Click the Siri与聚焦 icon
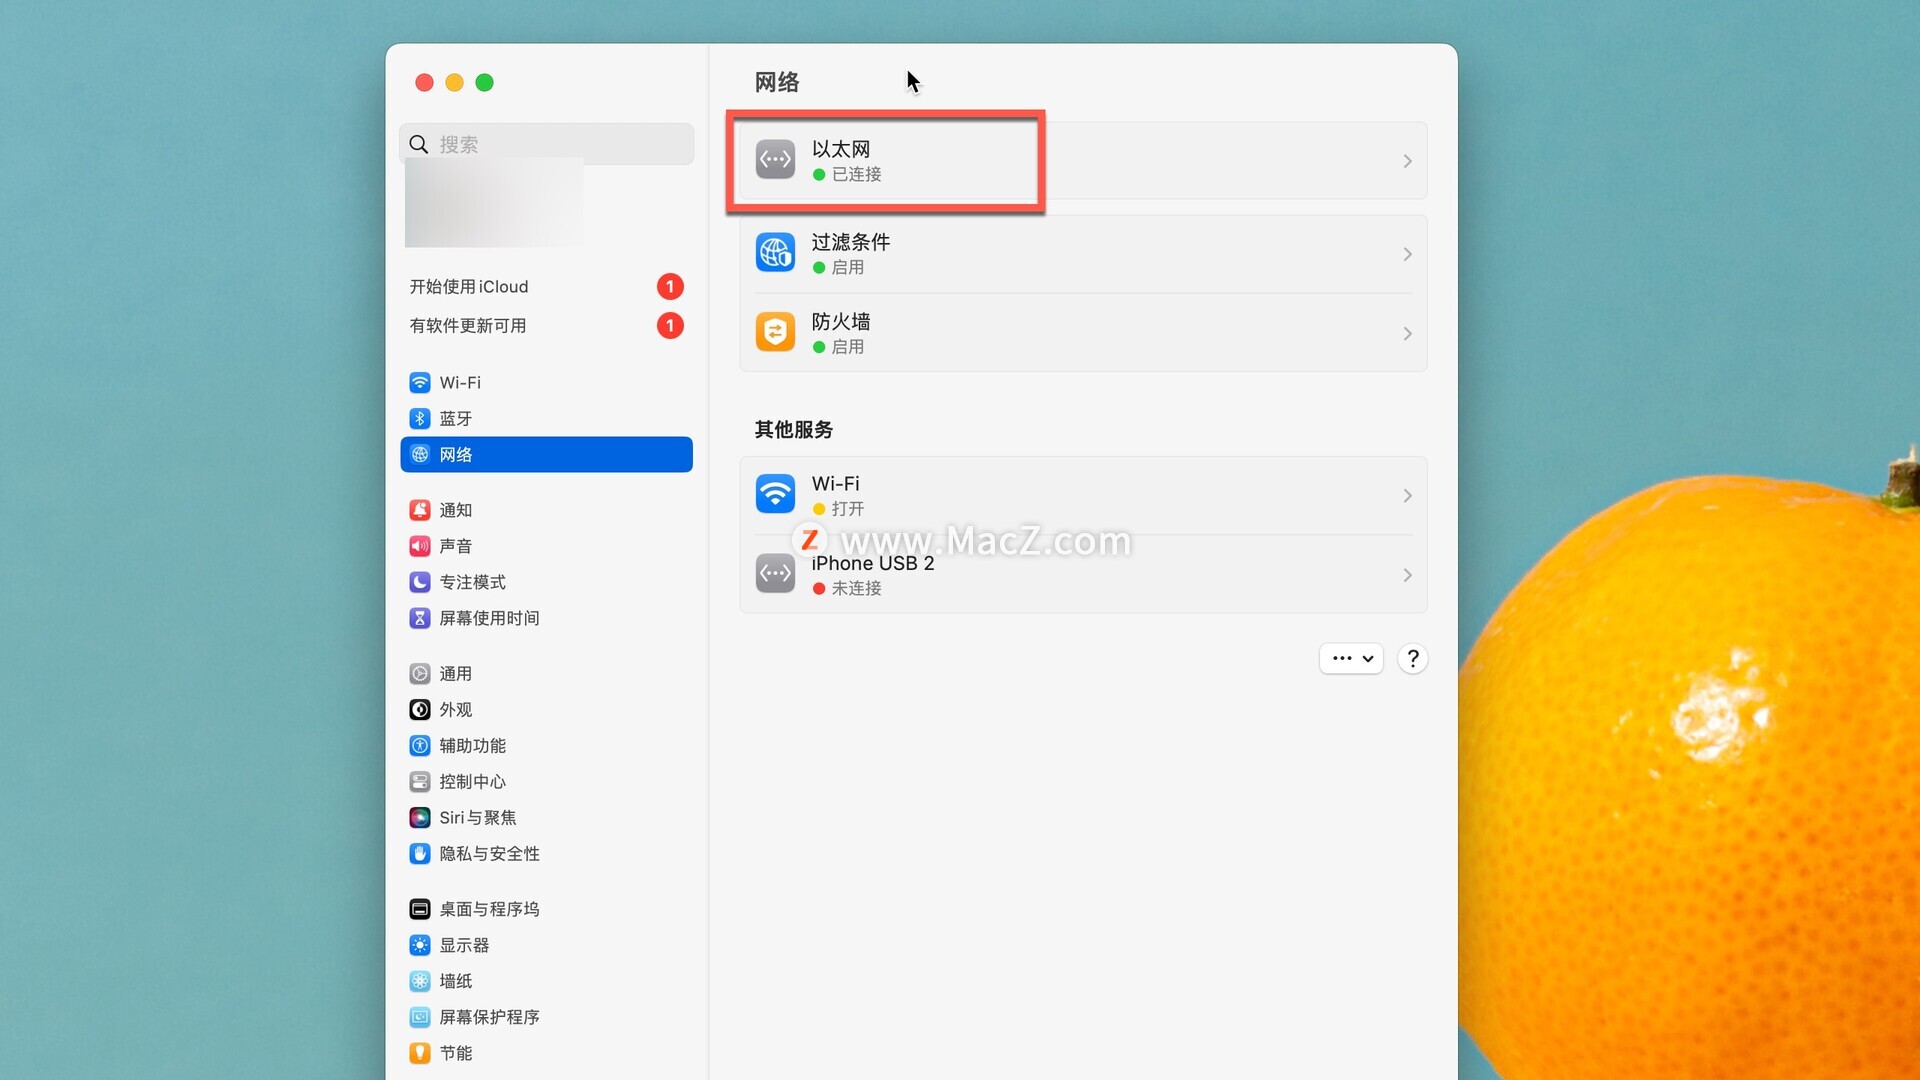This screenshot has width=1920, height=1080. point(420,819)
